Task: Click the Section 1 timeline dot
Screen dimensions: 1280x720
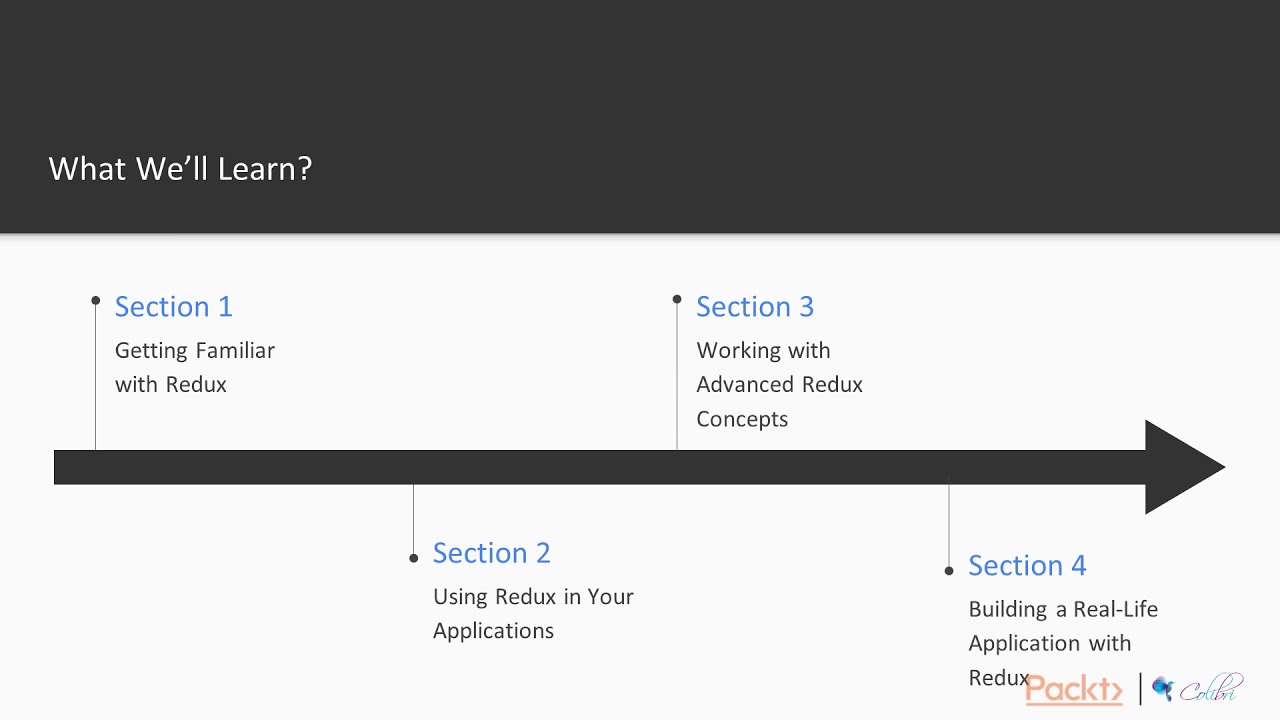Action: coord(96,300)
